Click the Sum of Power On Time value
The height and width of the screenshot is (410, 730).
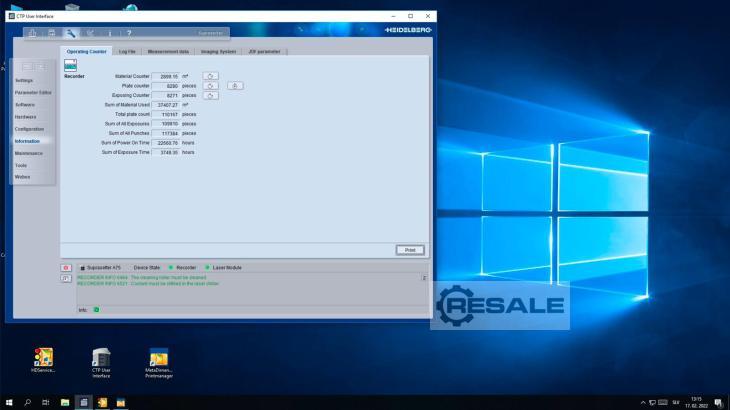point(166,143)
